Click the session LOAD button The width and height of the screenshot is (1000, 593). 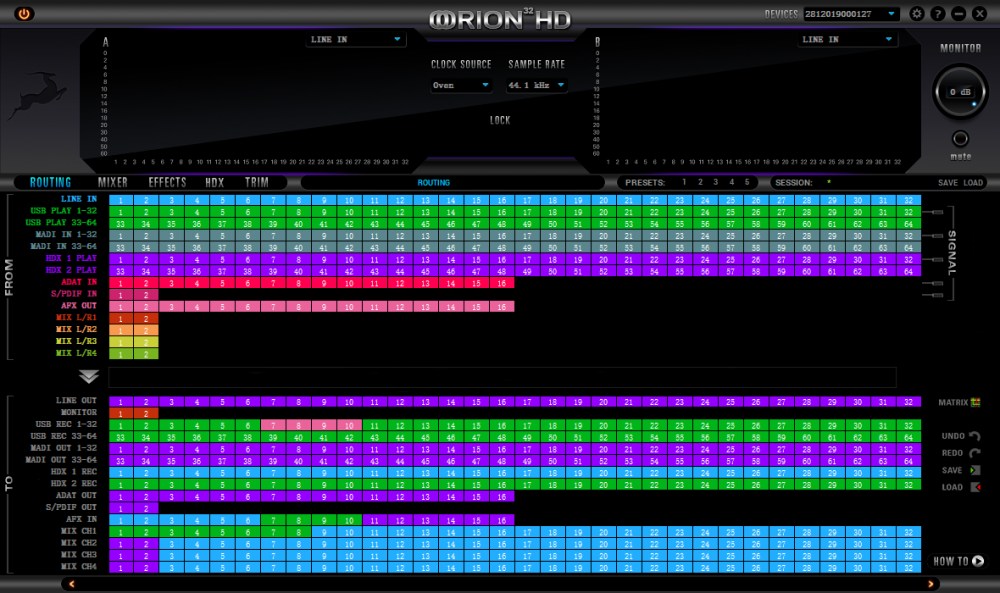[973, 183]
